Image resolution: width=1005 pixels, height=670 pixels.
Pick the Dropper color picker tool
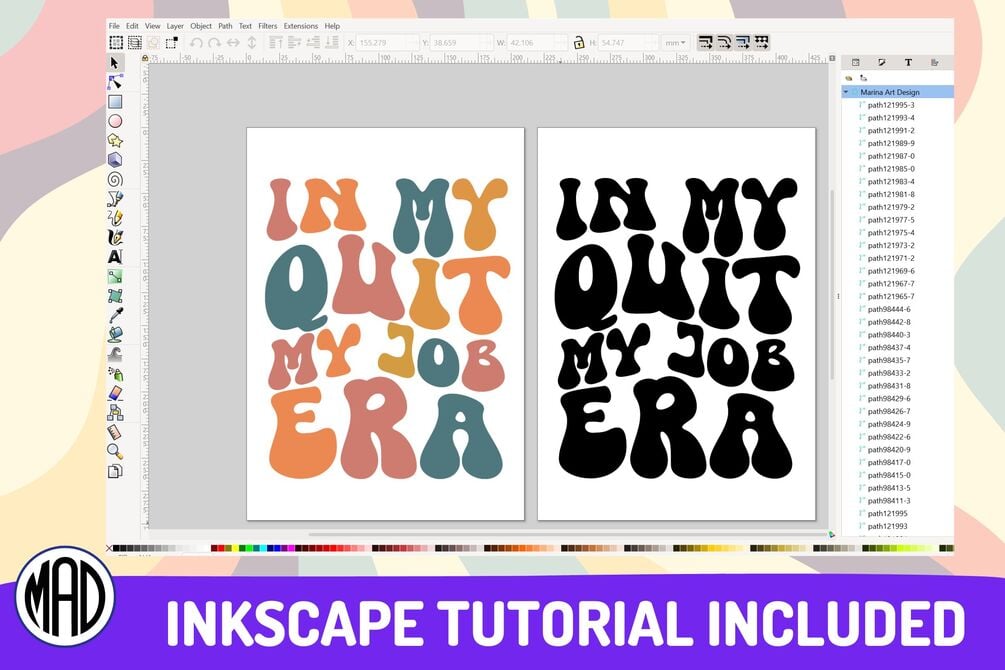coord(115,315)
